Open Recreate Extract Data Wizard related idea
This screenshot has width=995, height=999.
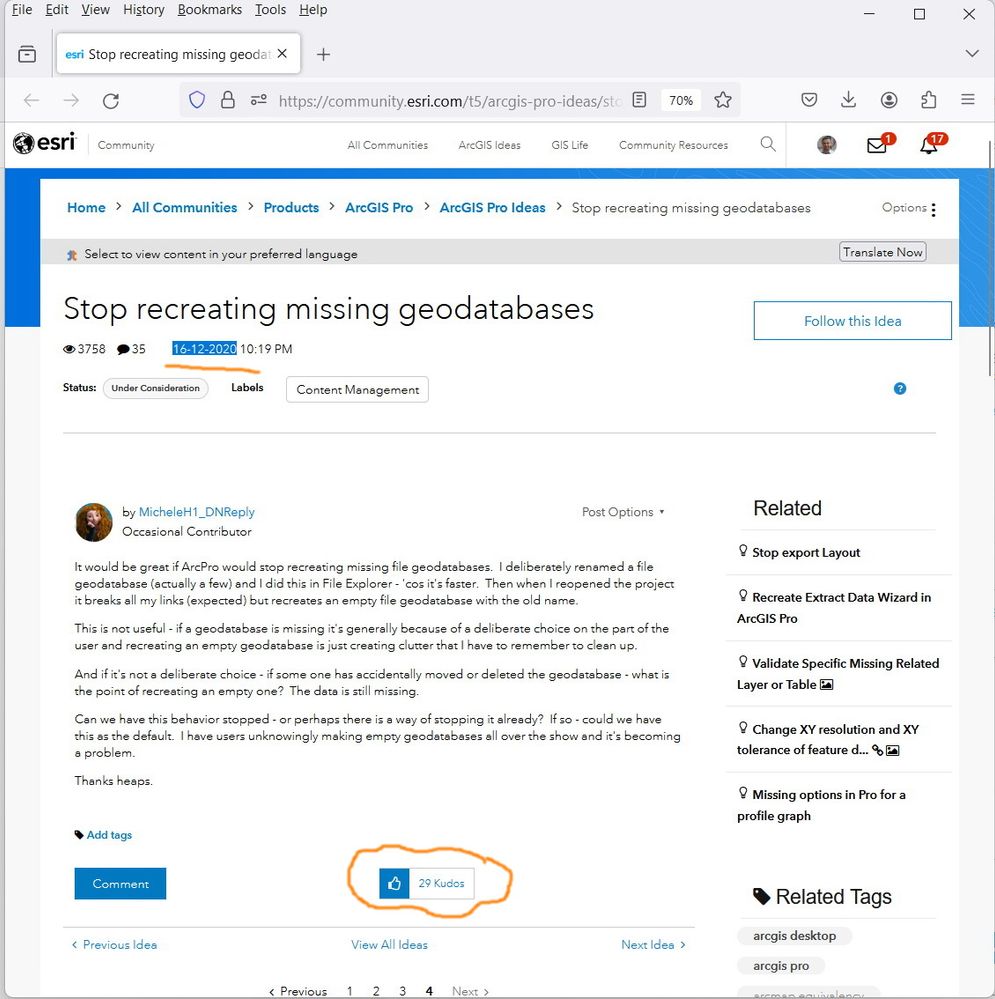point(834,607)
